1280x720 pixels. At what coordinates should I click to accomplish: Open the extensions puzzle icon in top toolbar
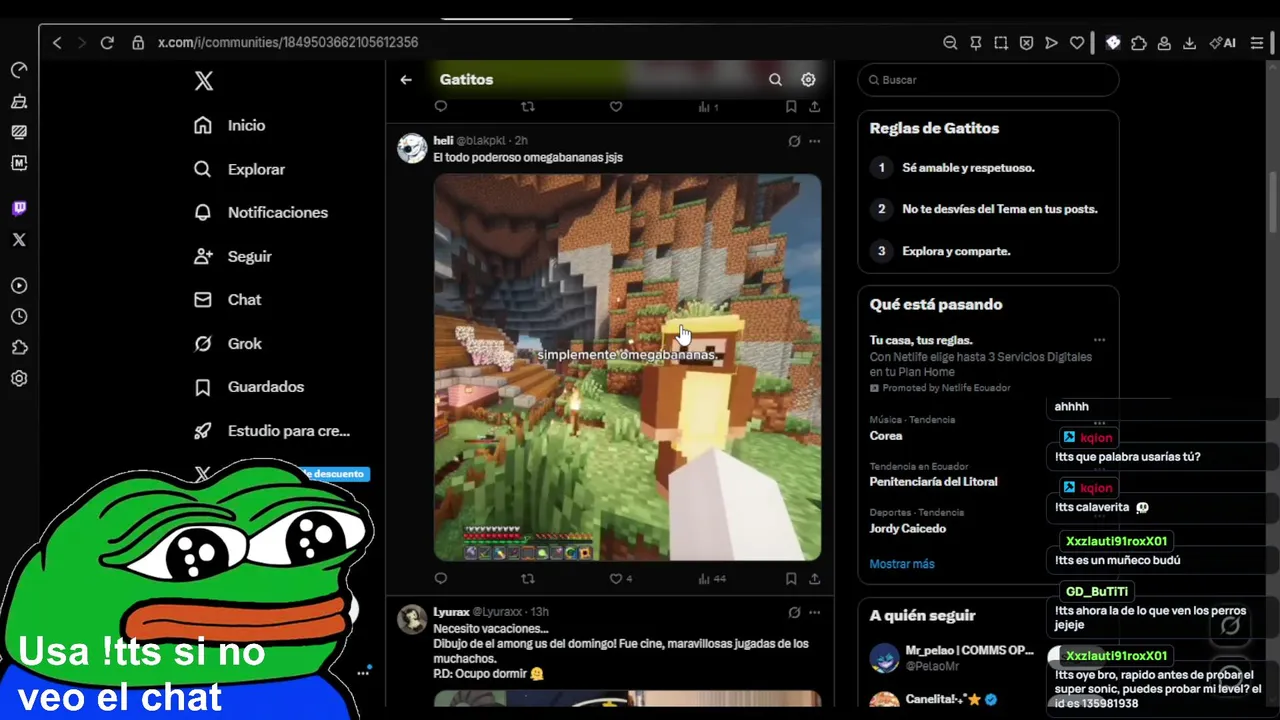(x=1139, y=43)
